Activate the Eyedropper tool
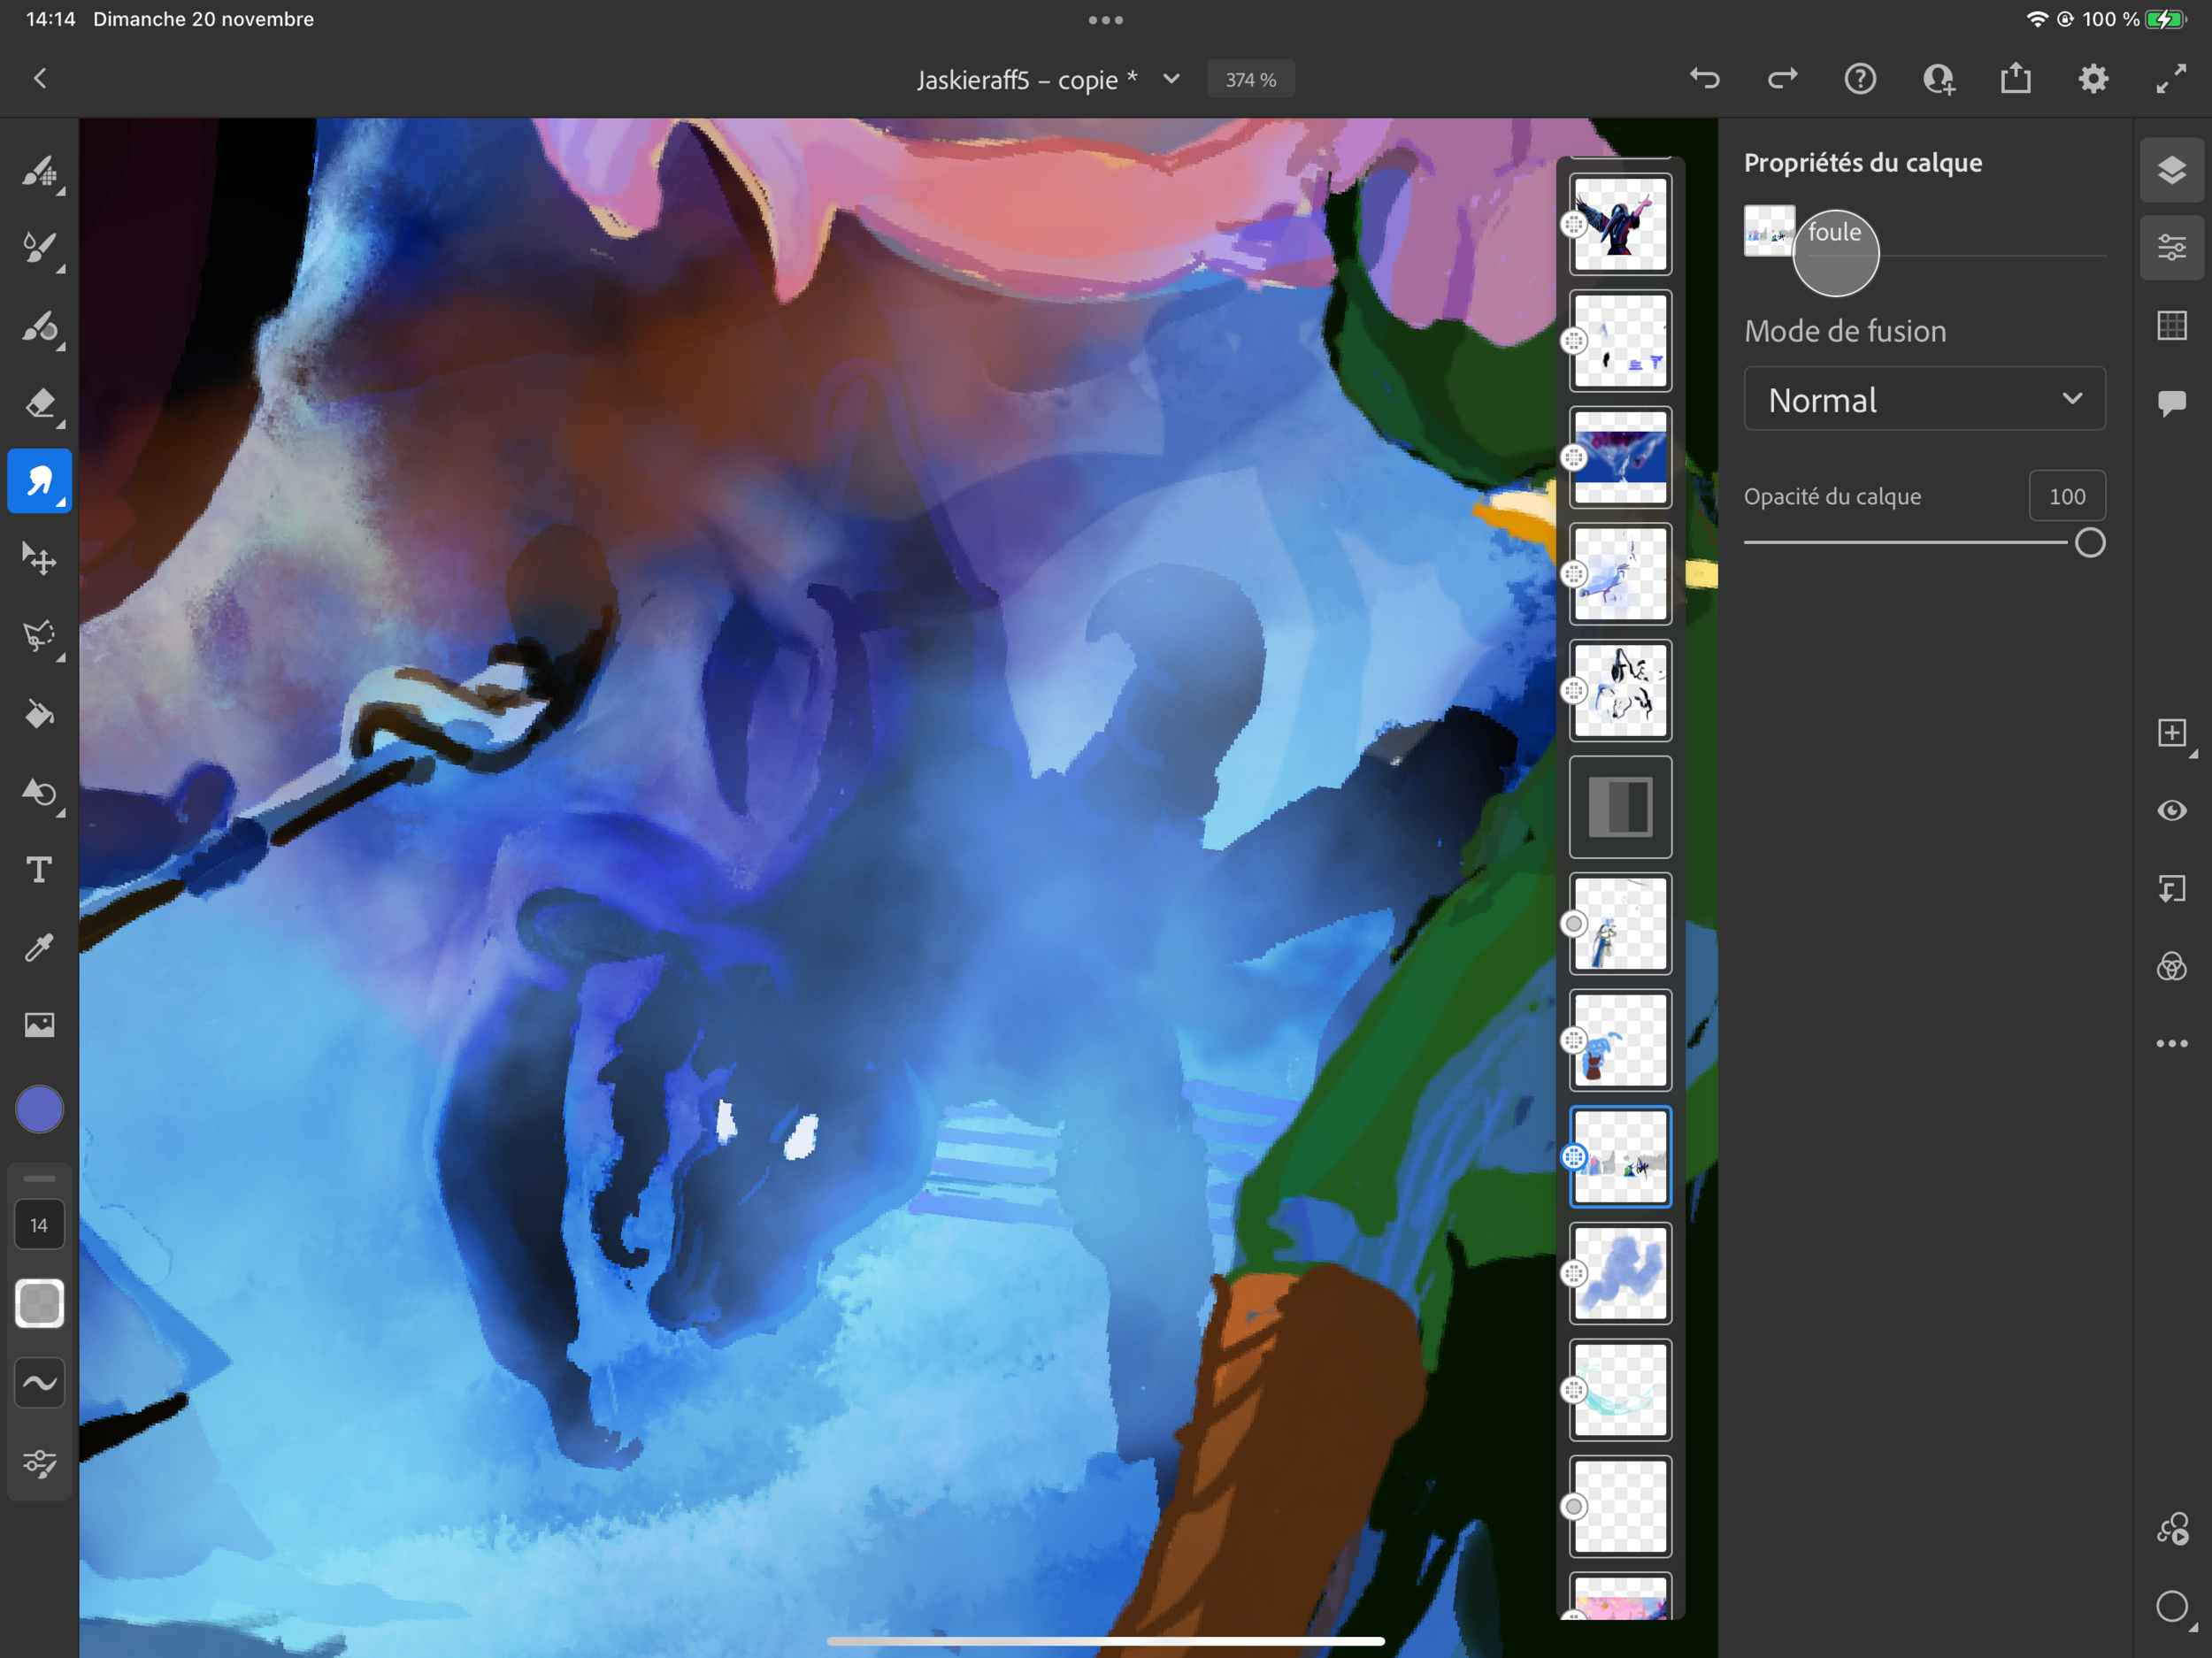 (39, 947)
